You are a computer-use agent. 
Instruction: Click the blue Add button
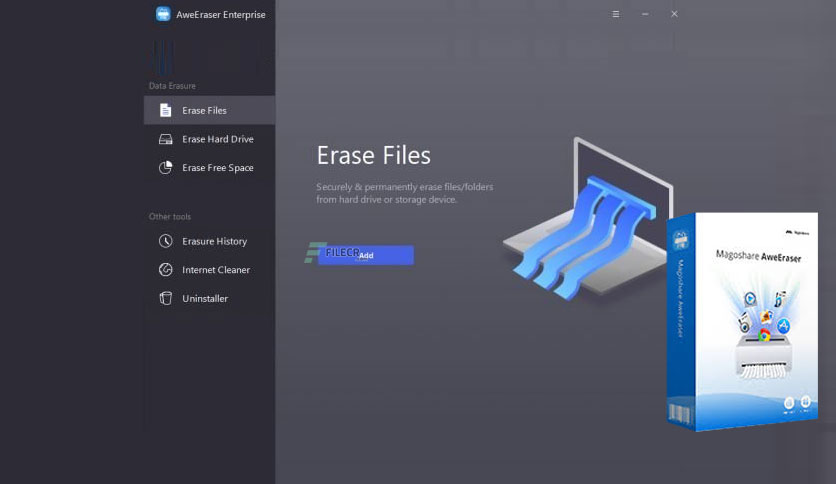point(366,255)
